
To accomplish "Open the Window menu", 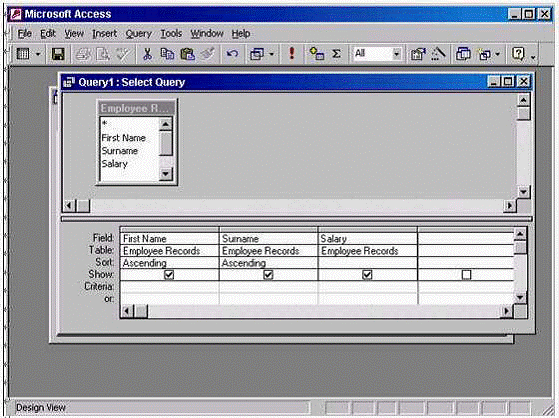I will click(x=207, y=34).
